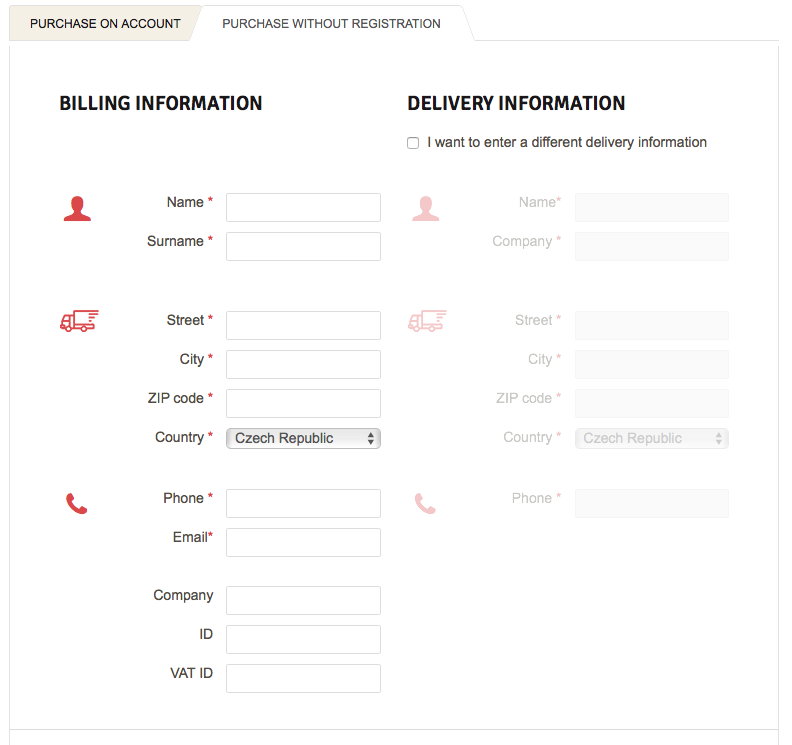Click the billing ZIP code field
This screenshot has width=792, height=745.
pyautogui.click(x=303, y=403)
